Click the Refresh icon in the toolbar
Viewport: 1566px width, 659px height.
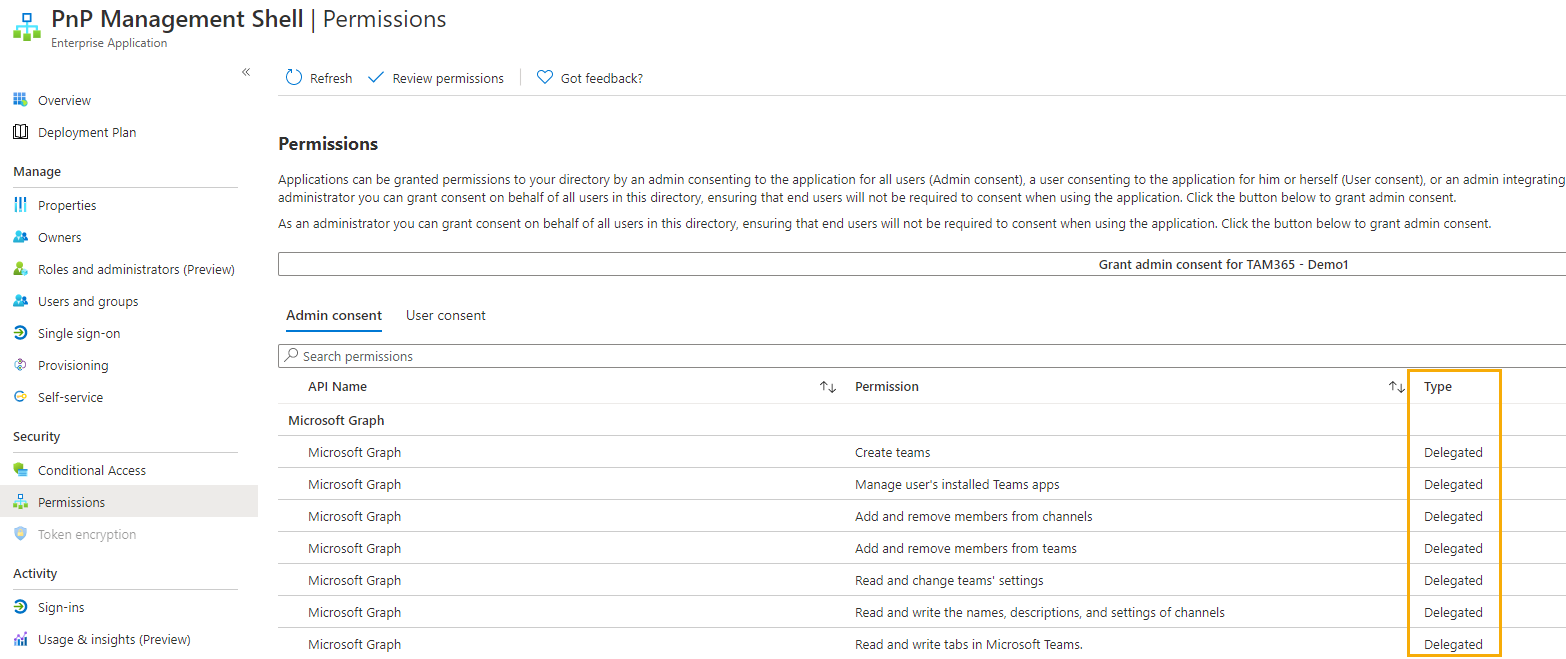coord(294,78)
